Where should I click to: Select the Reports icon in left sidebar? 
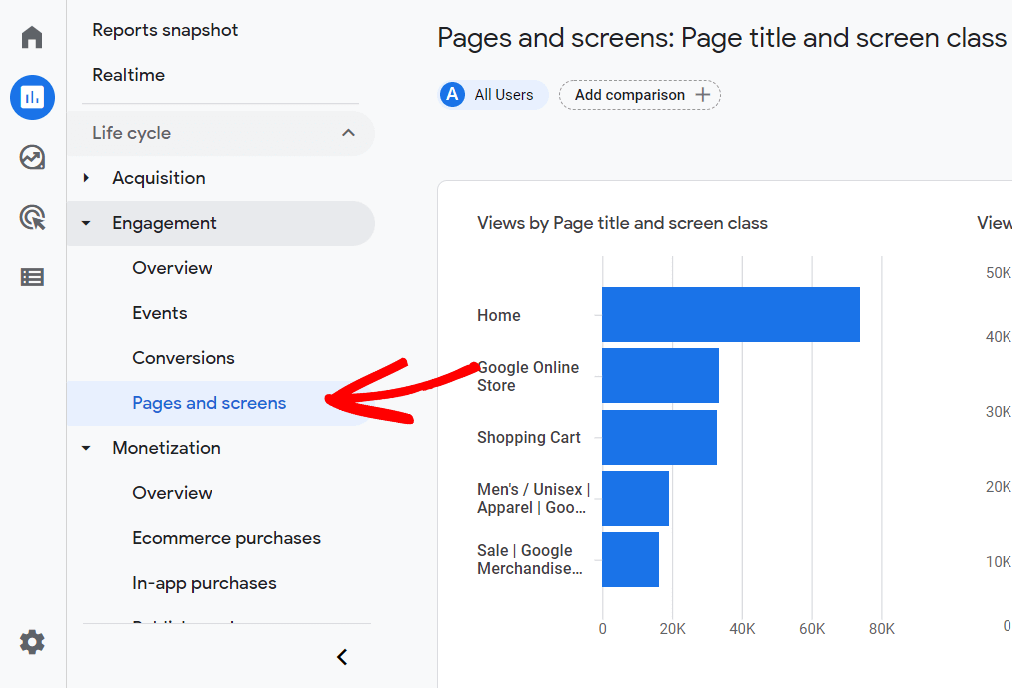click(x=32, y=97)
